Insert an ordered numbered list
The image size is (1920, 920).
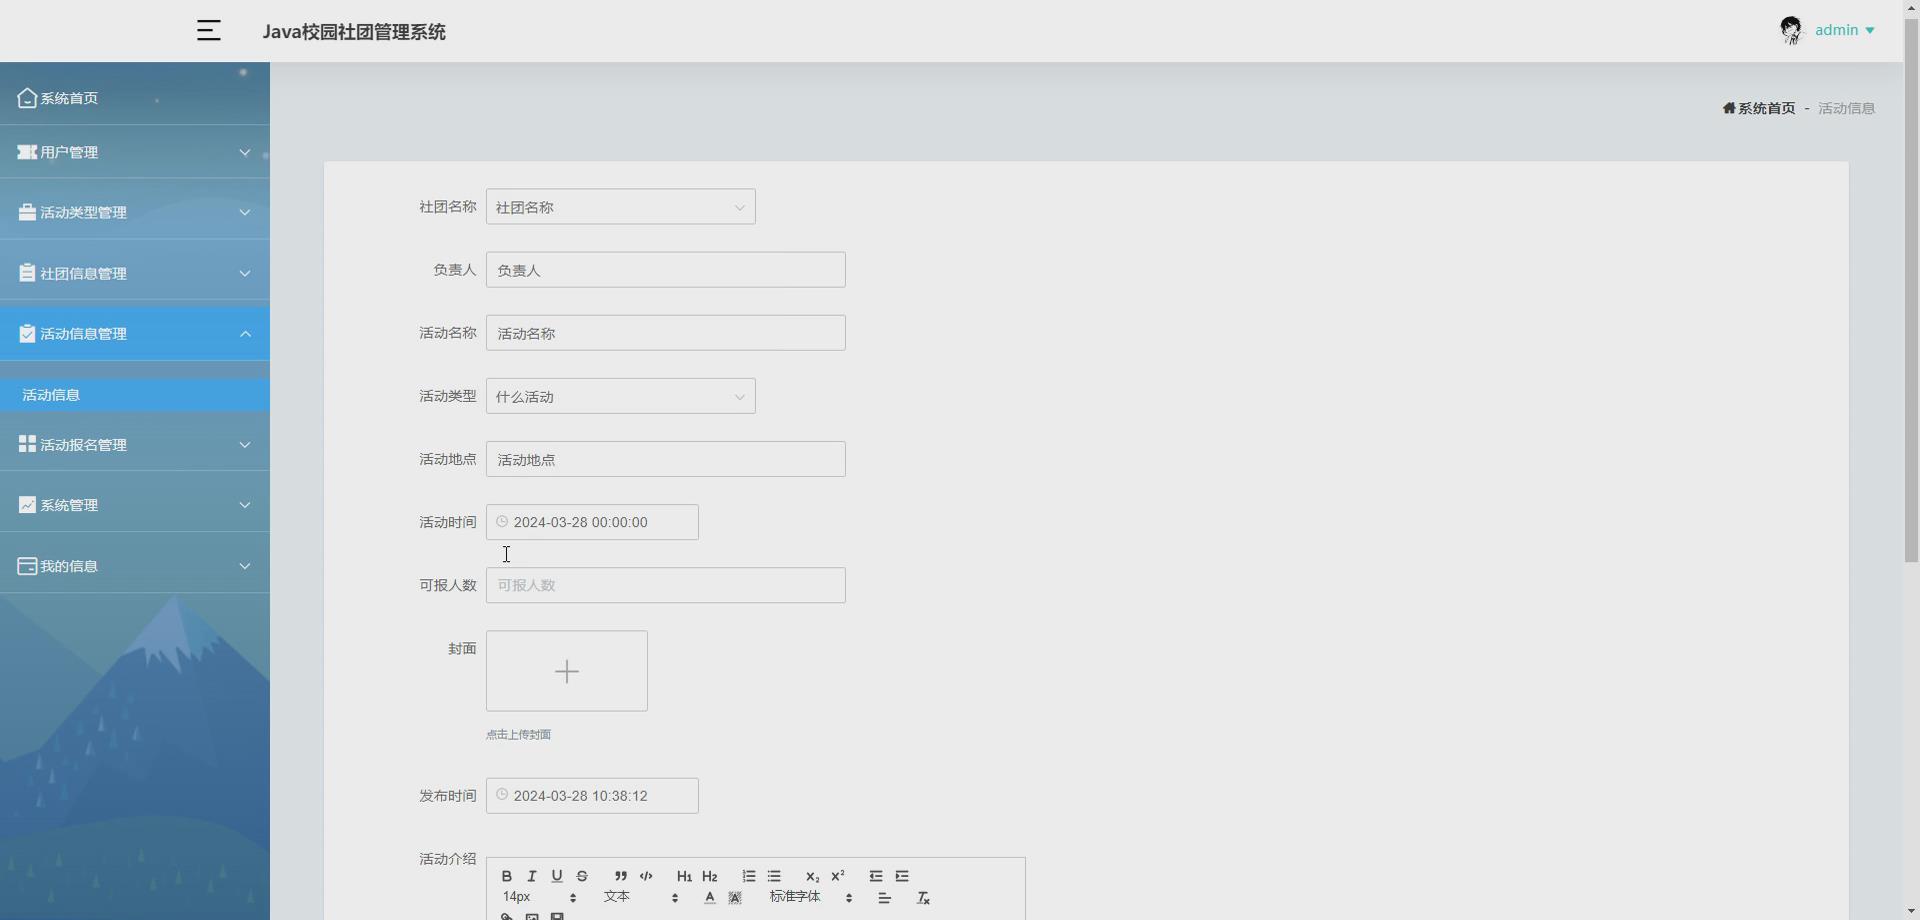tap(748, 876)
